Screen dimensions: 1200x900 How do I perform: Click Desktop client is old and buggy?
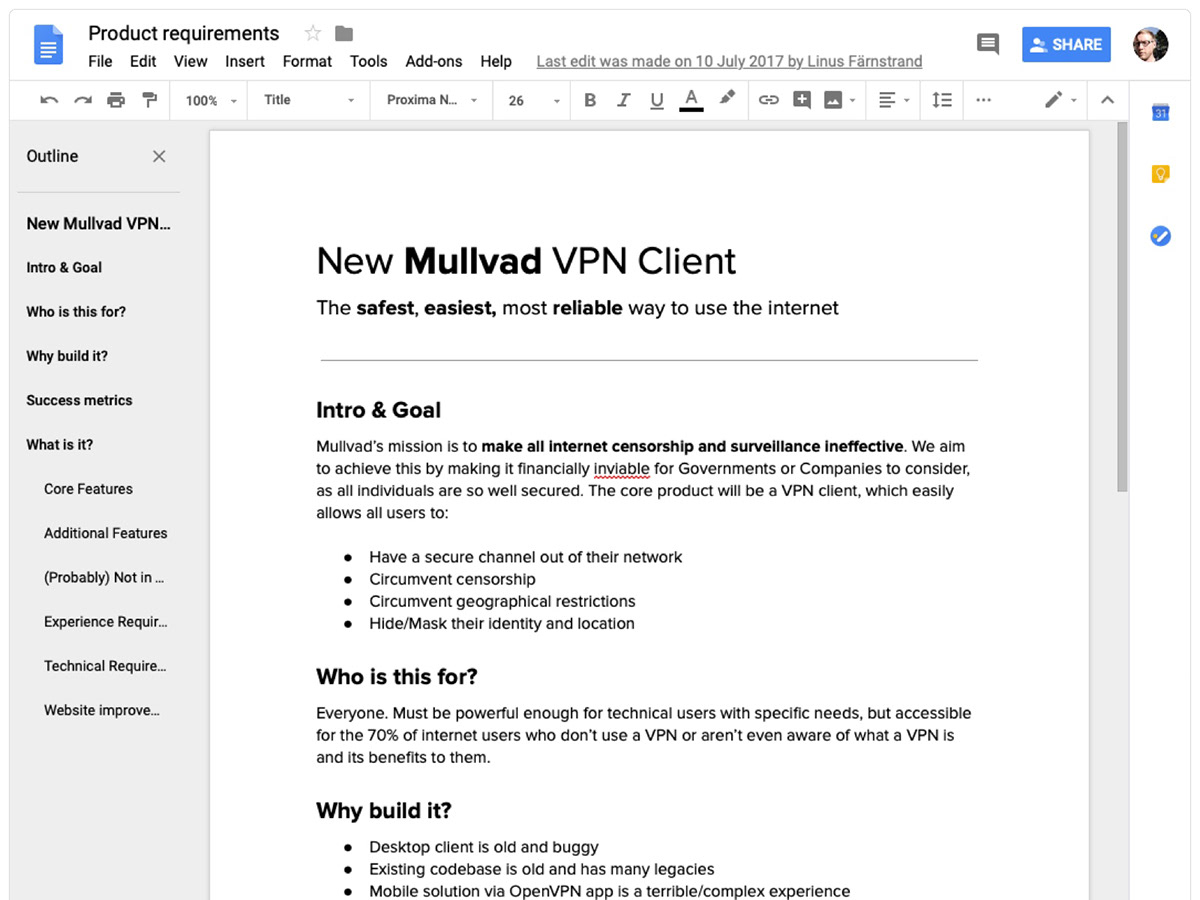point(484,847)
